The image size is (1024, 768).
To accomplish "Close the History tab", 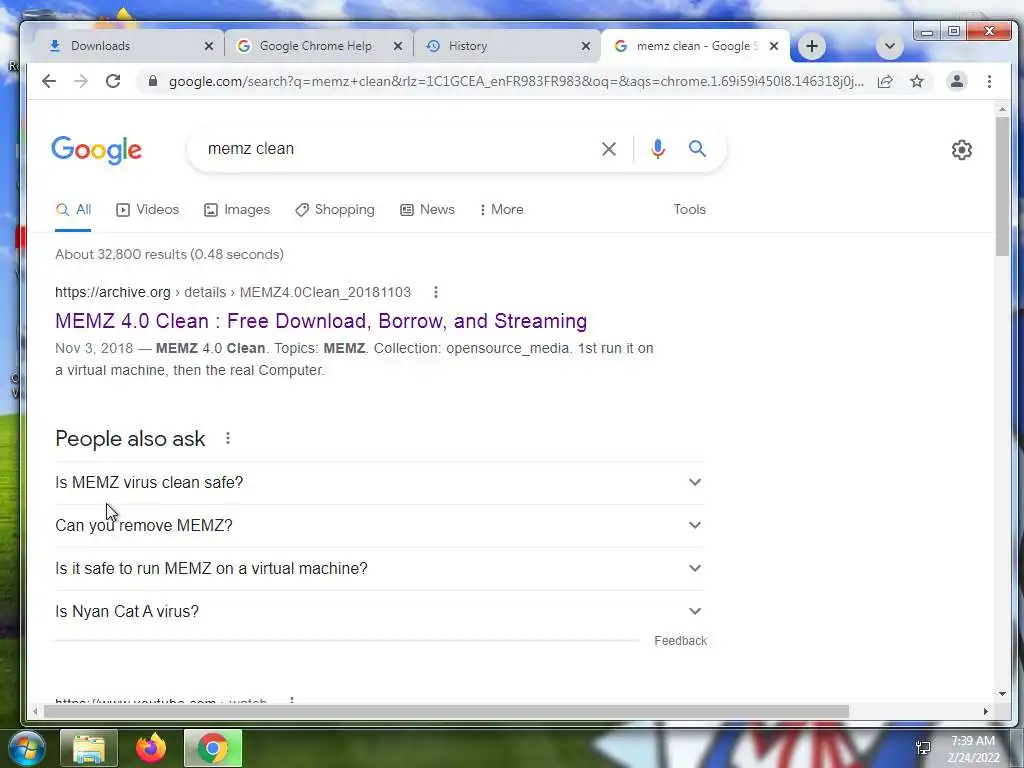I will pos(586,46).
